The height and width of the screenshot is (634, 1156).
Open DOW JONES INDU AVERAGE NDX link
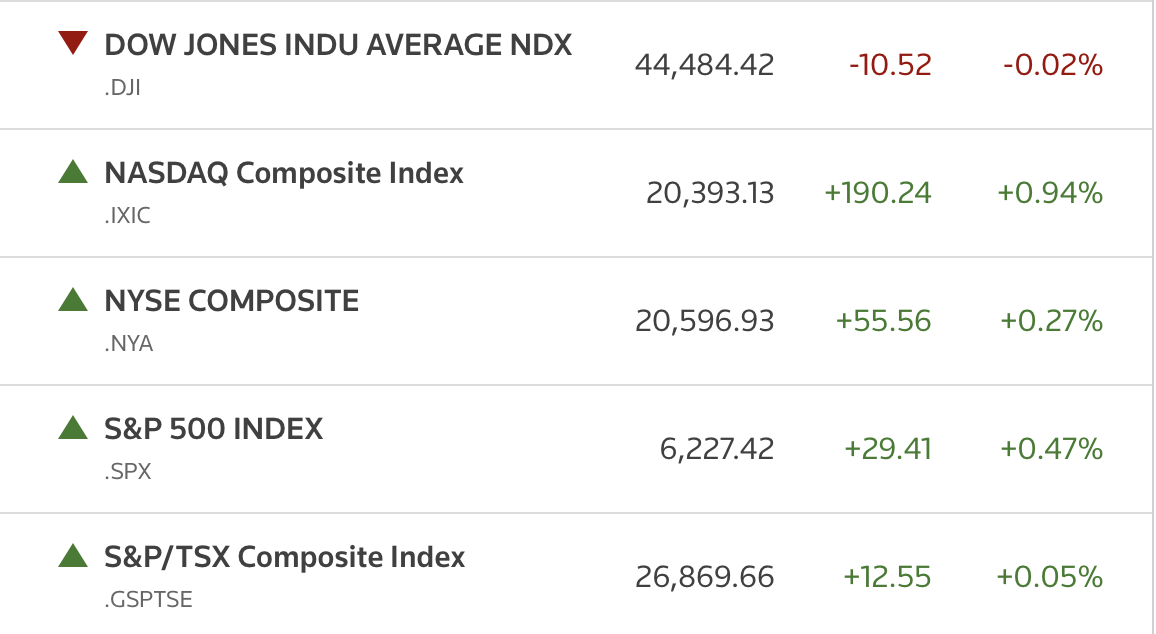(x=338, y=45)
